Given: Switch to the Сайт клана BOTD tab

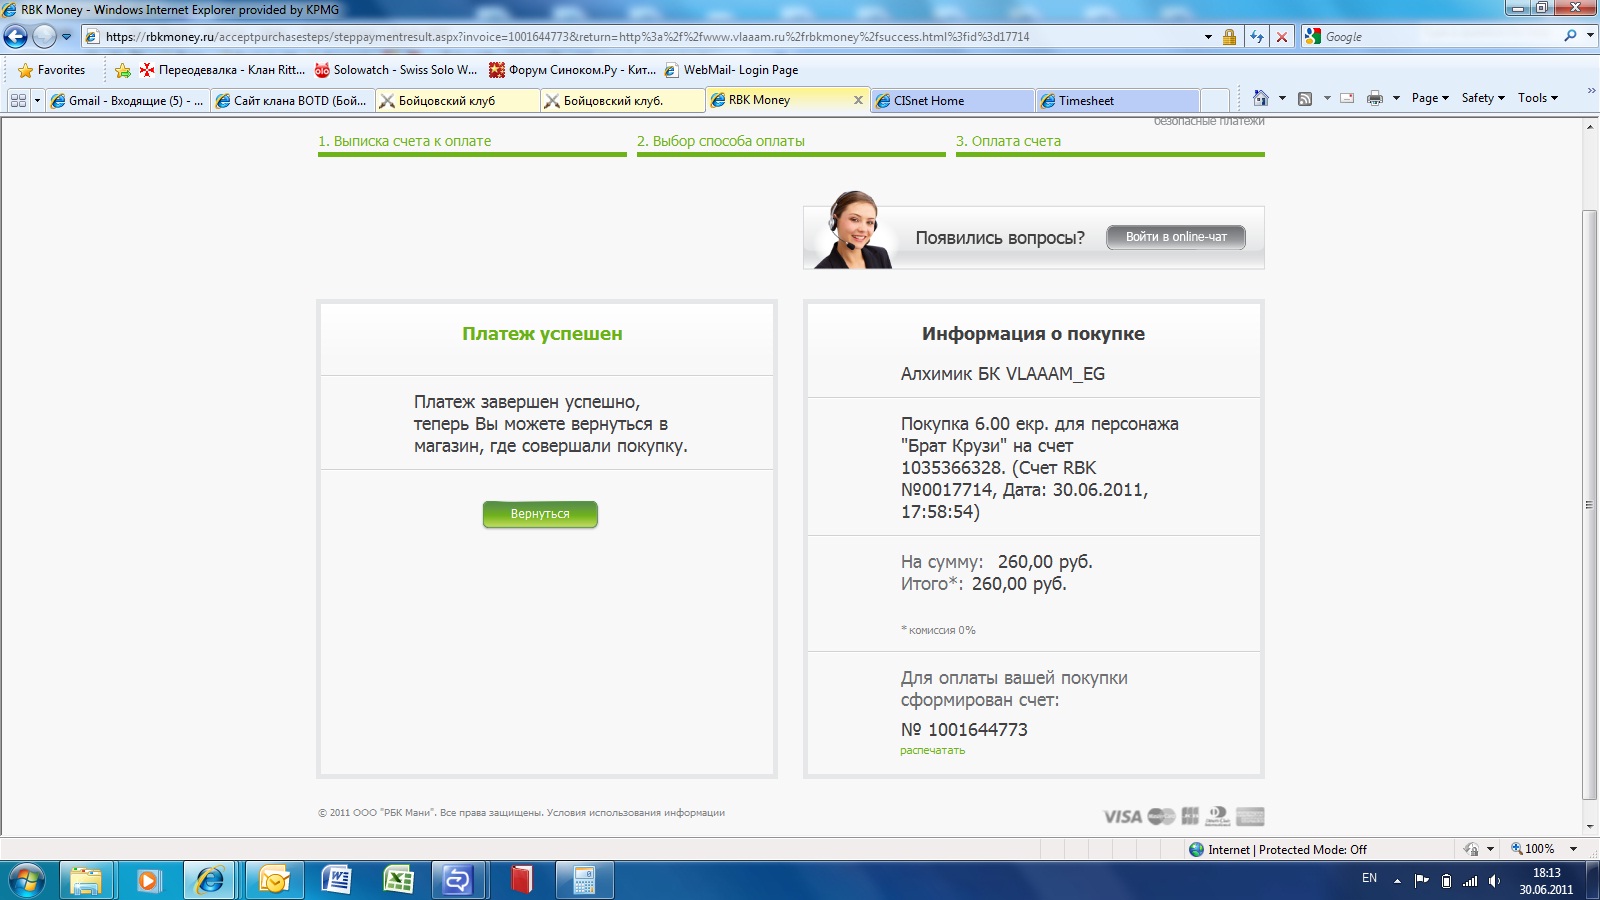Looking at the screenshot, I should coord(292,100).
